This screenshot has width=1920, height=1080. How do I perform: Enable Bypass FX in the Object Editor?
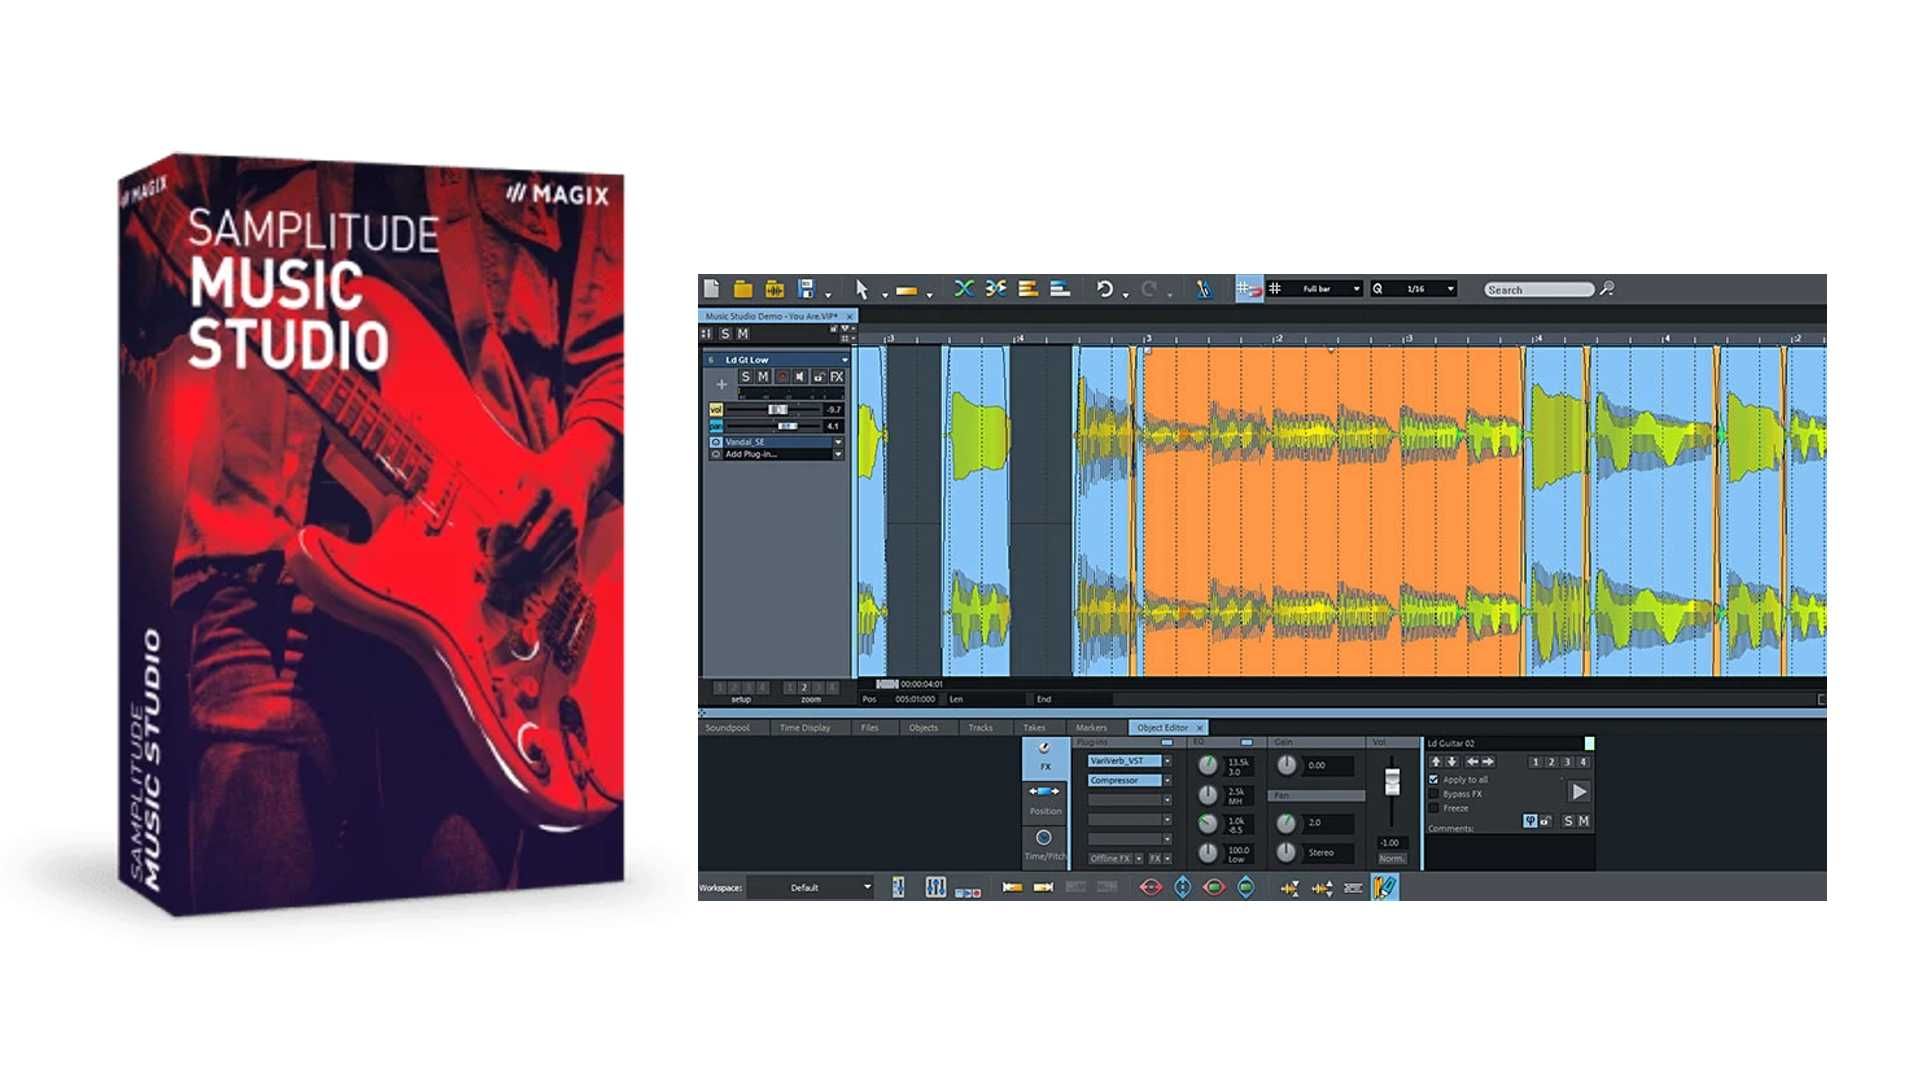[1434, 793]
